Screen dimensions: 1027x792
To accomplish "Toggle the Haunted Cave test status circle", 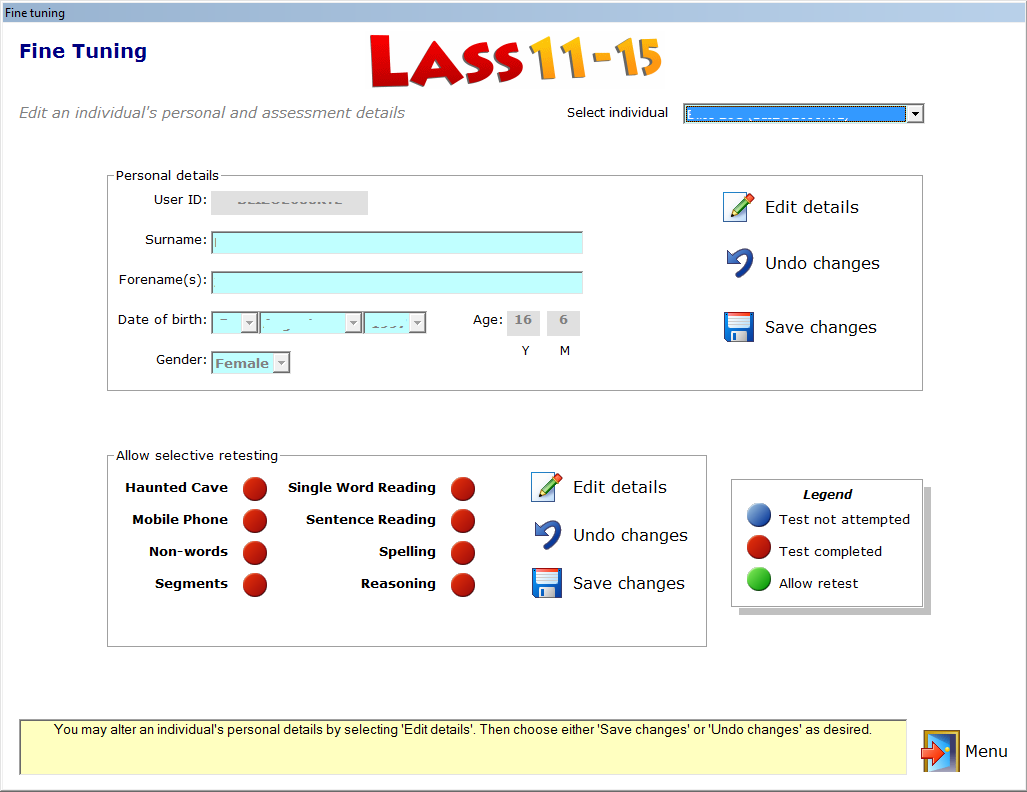I will coord(255,488).
